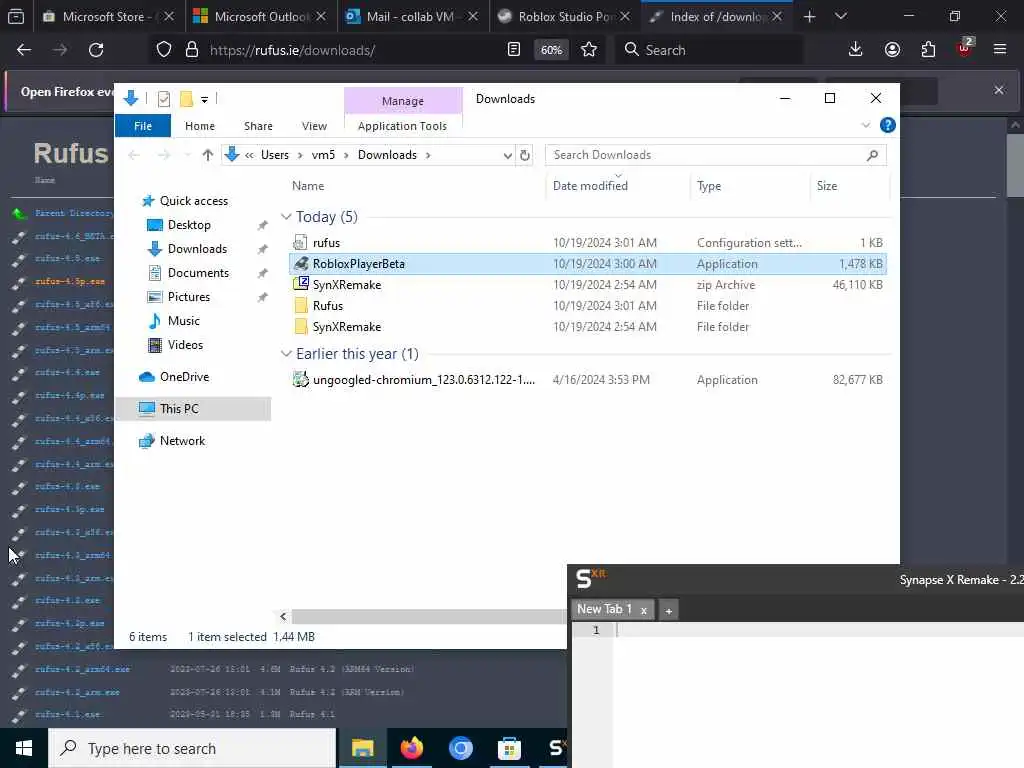Click Explorer quick-access New Folder icon
The width and height of the screenshot is (1024, 768).
coord(186,99)
